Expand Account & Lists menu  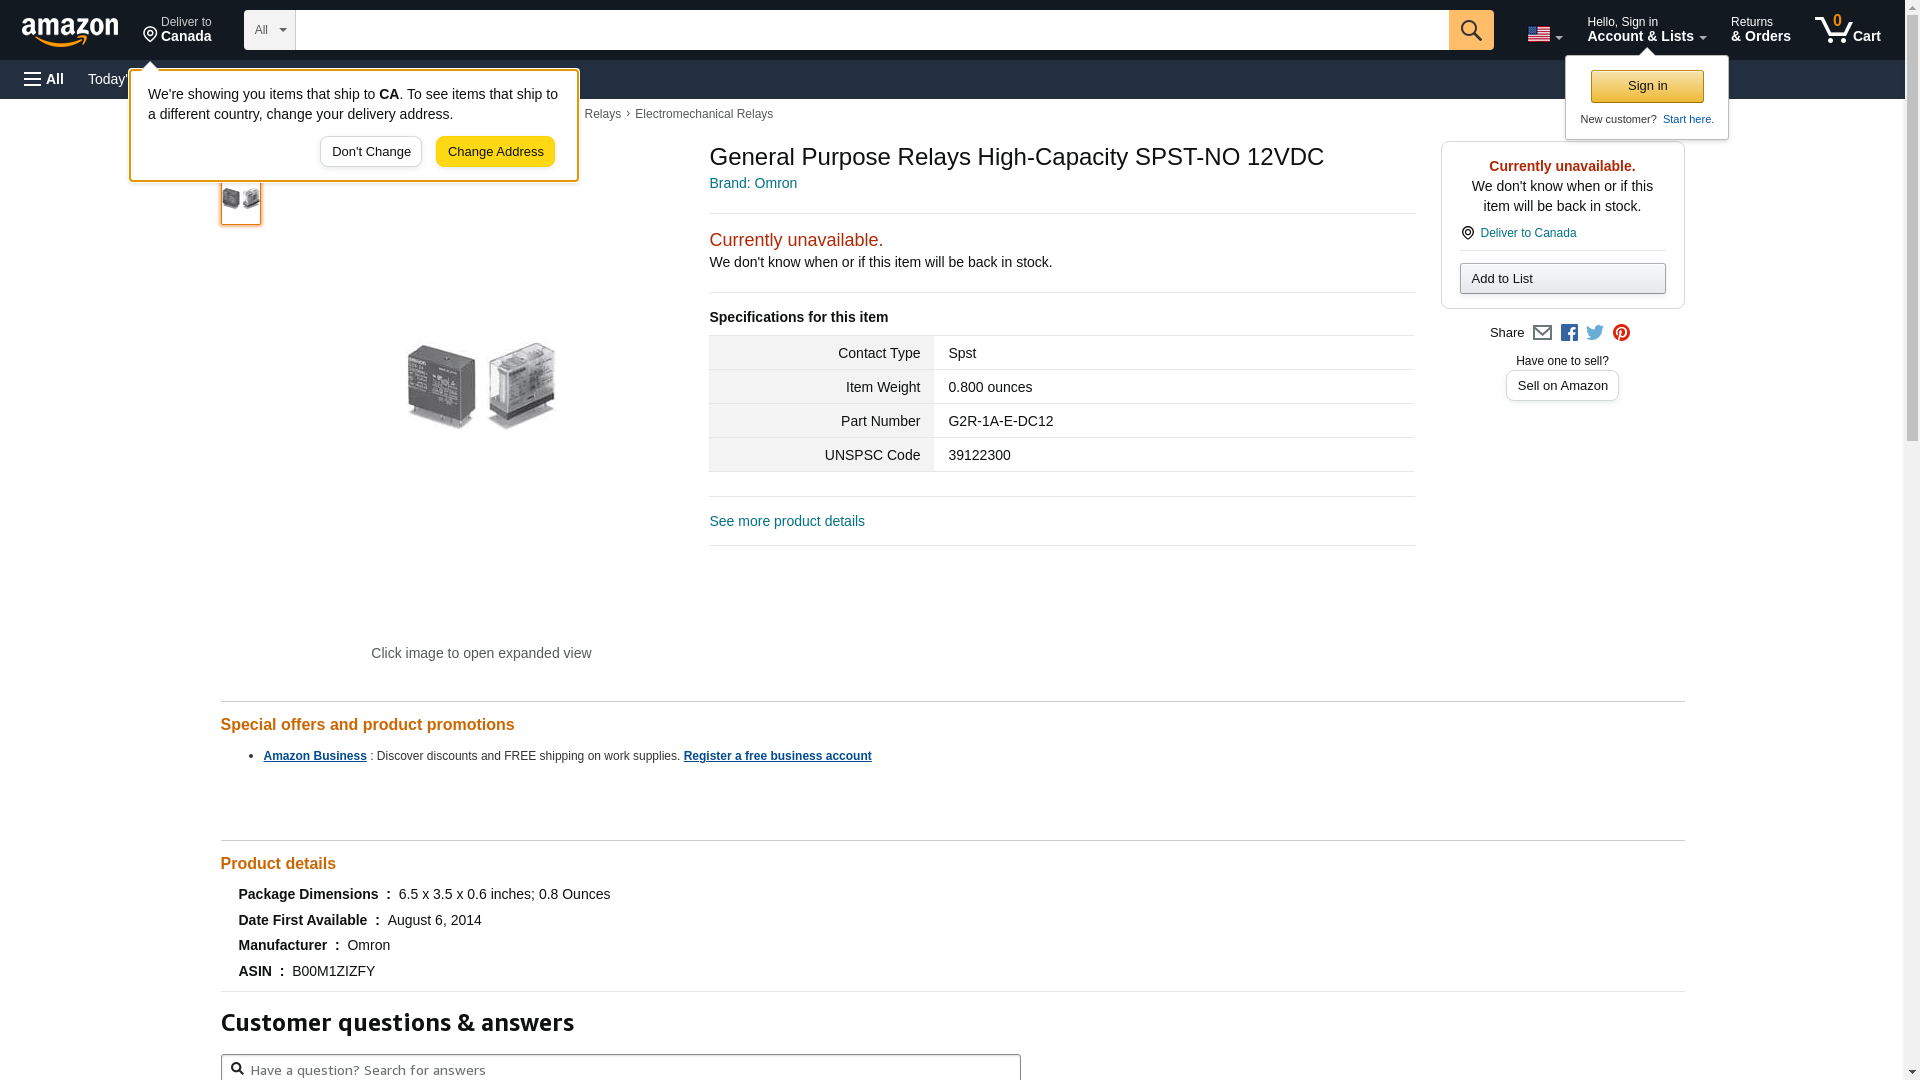(1646, 30)
